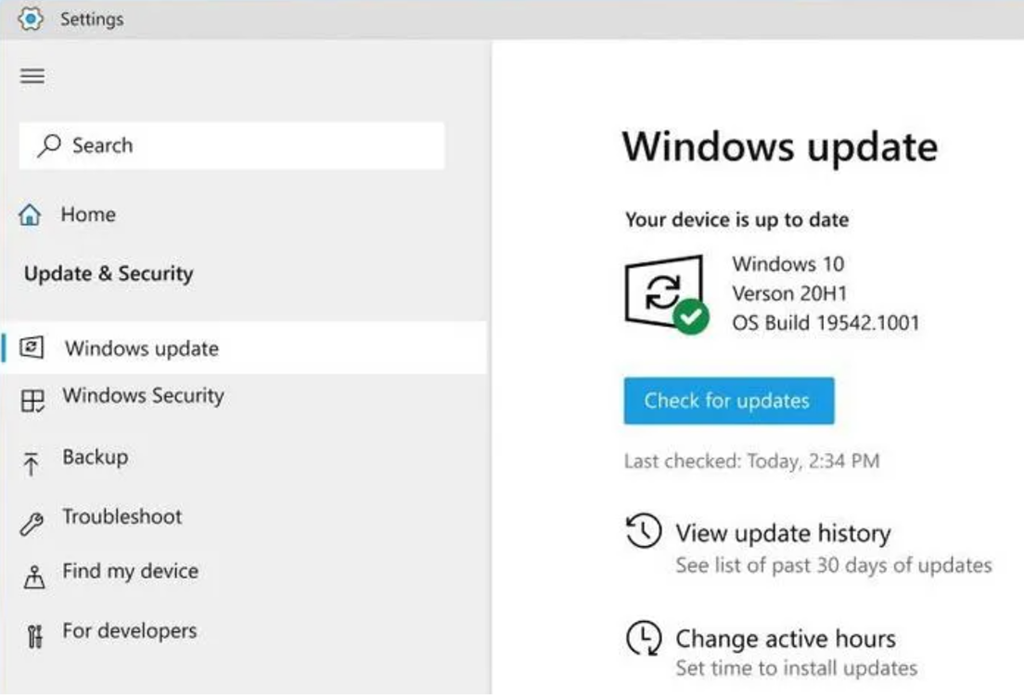
Task: Click the Home house icon
Action: point(32,215)
